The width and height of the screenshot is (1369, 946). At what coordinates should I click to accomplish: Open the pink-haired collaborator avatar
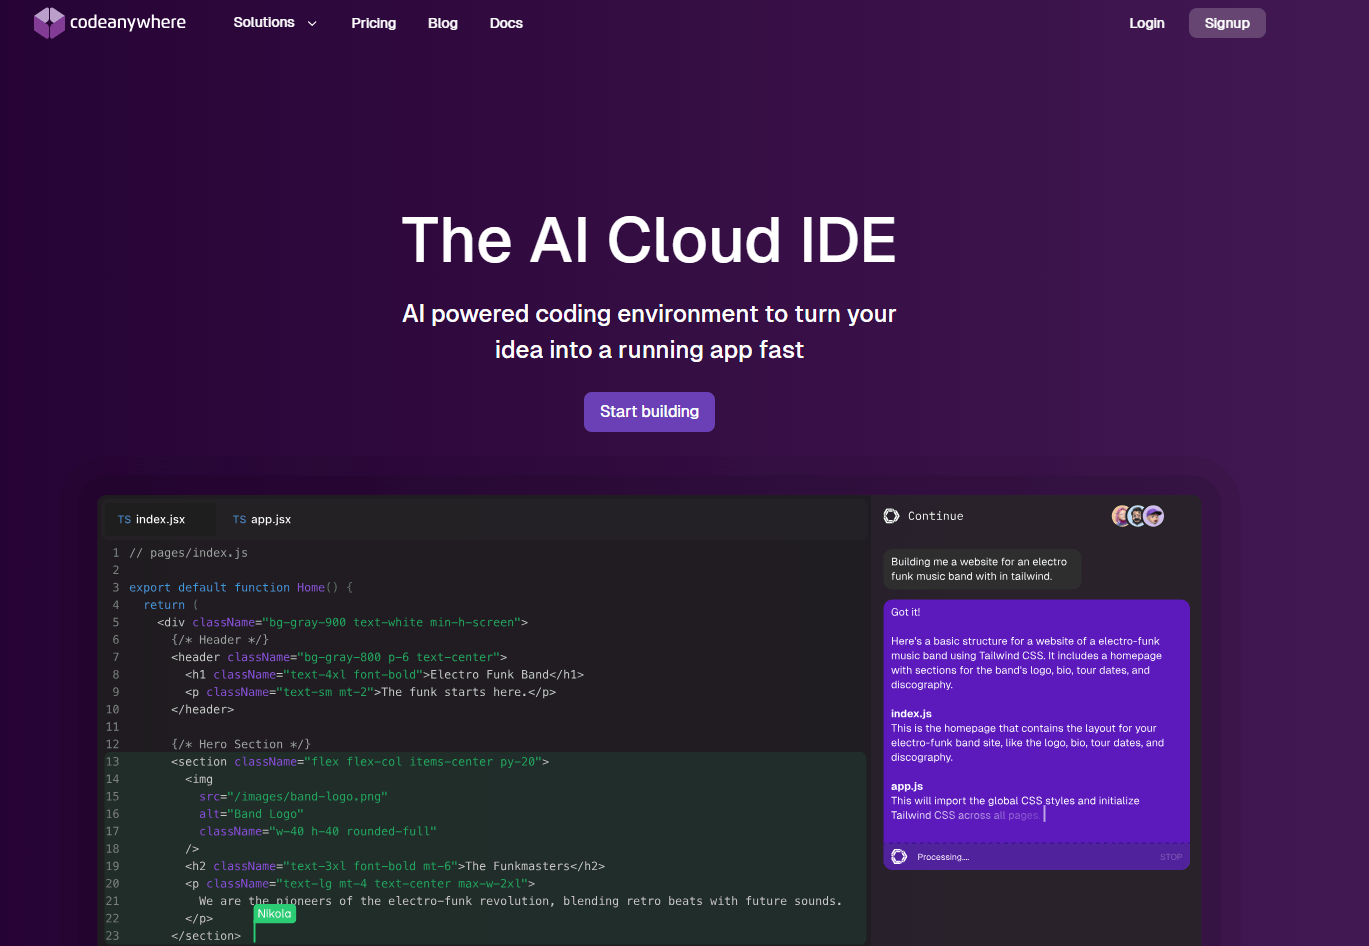[x=1120, y=516]
